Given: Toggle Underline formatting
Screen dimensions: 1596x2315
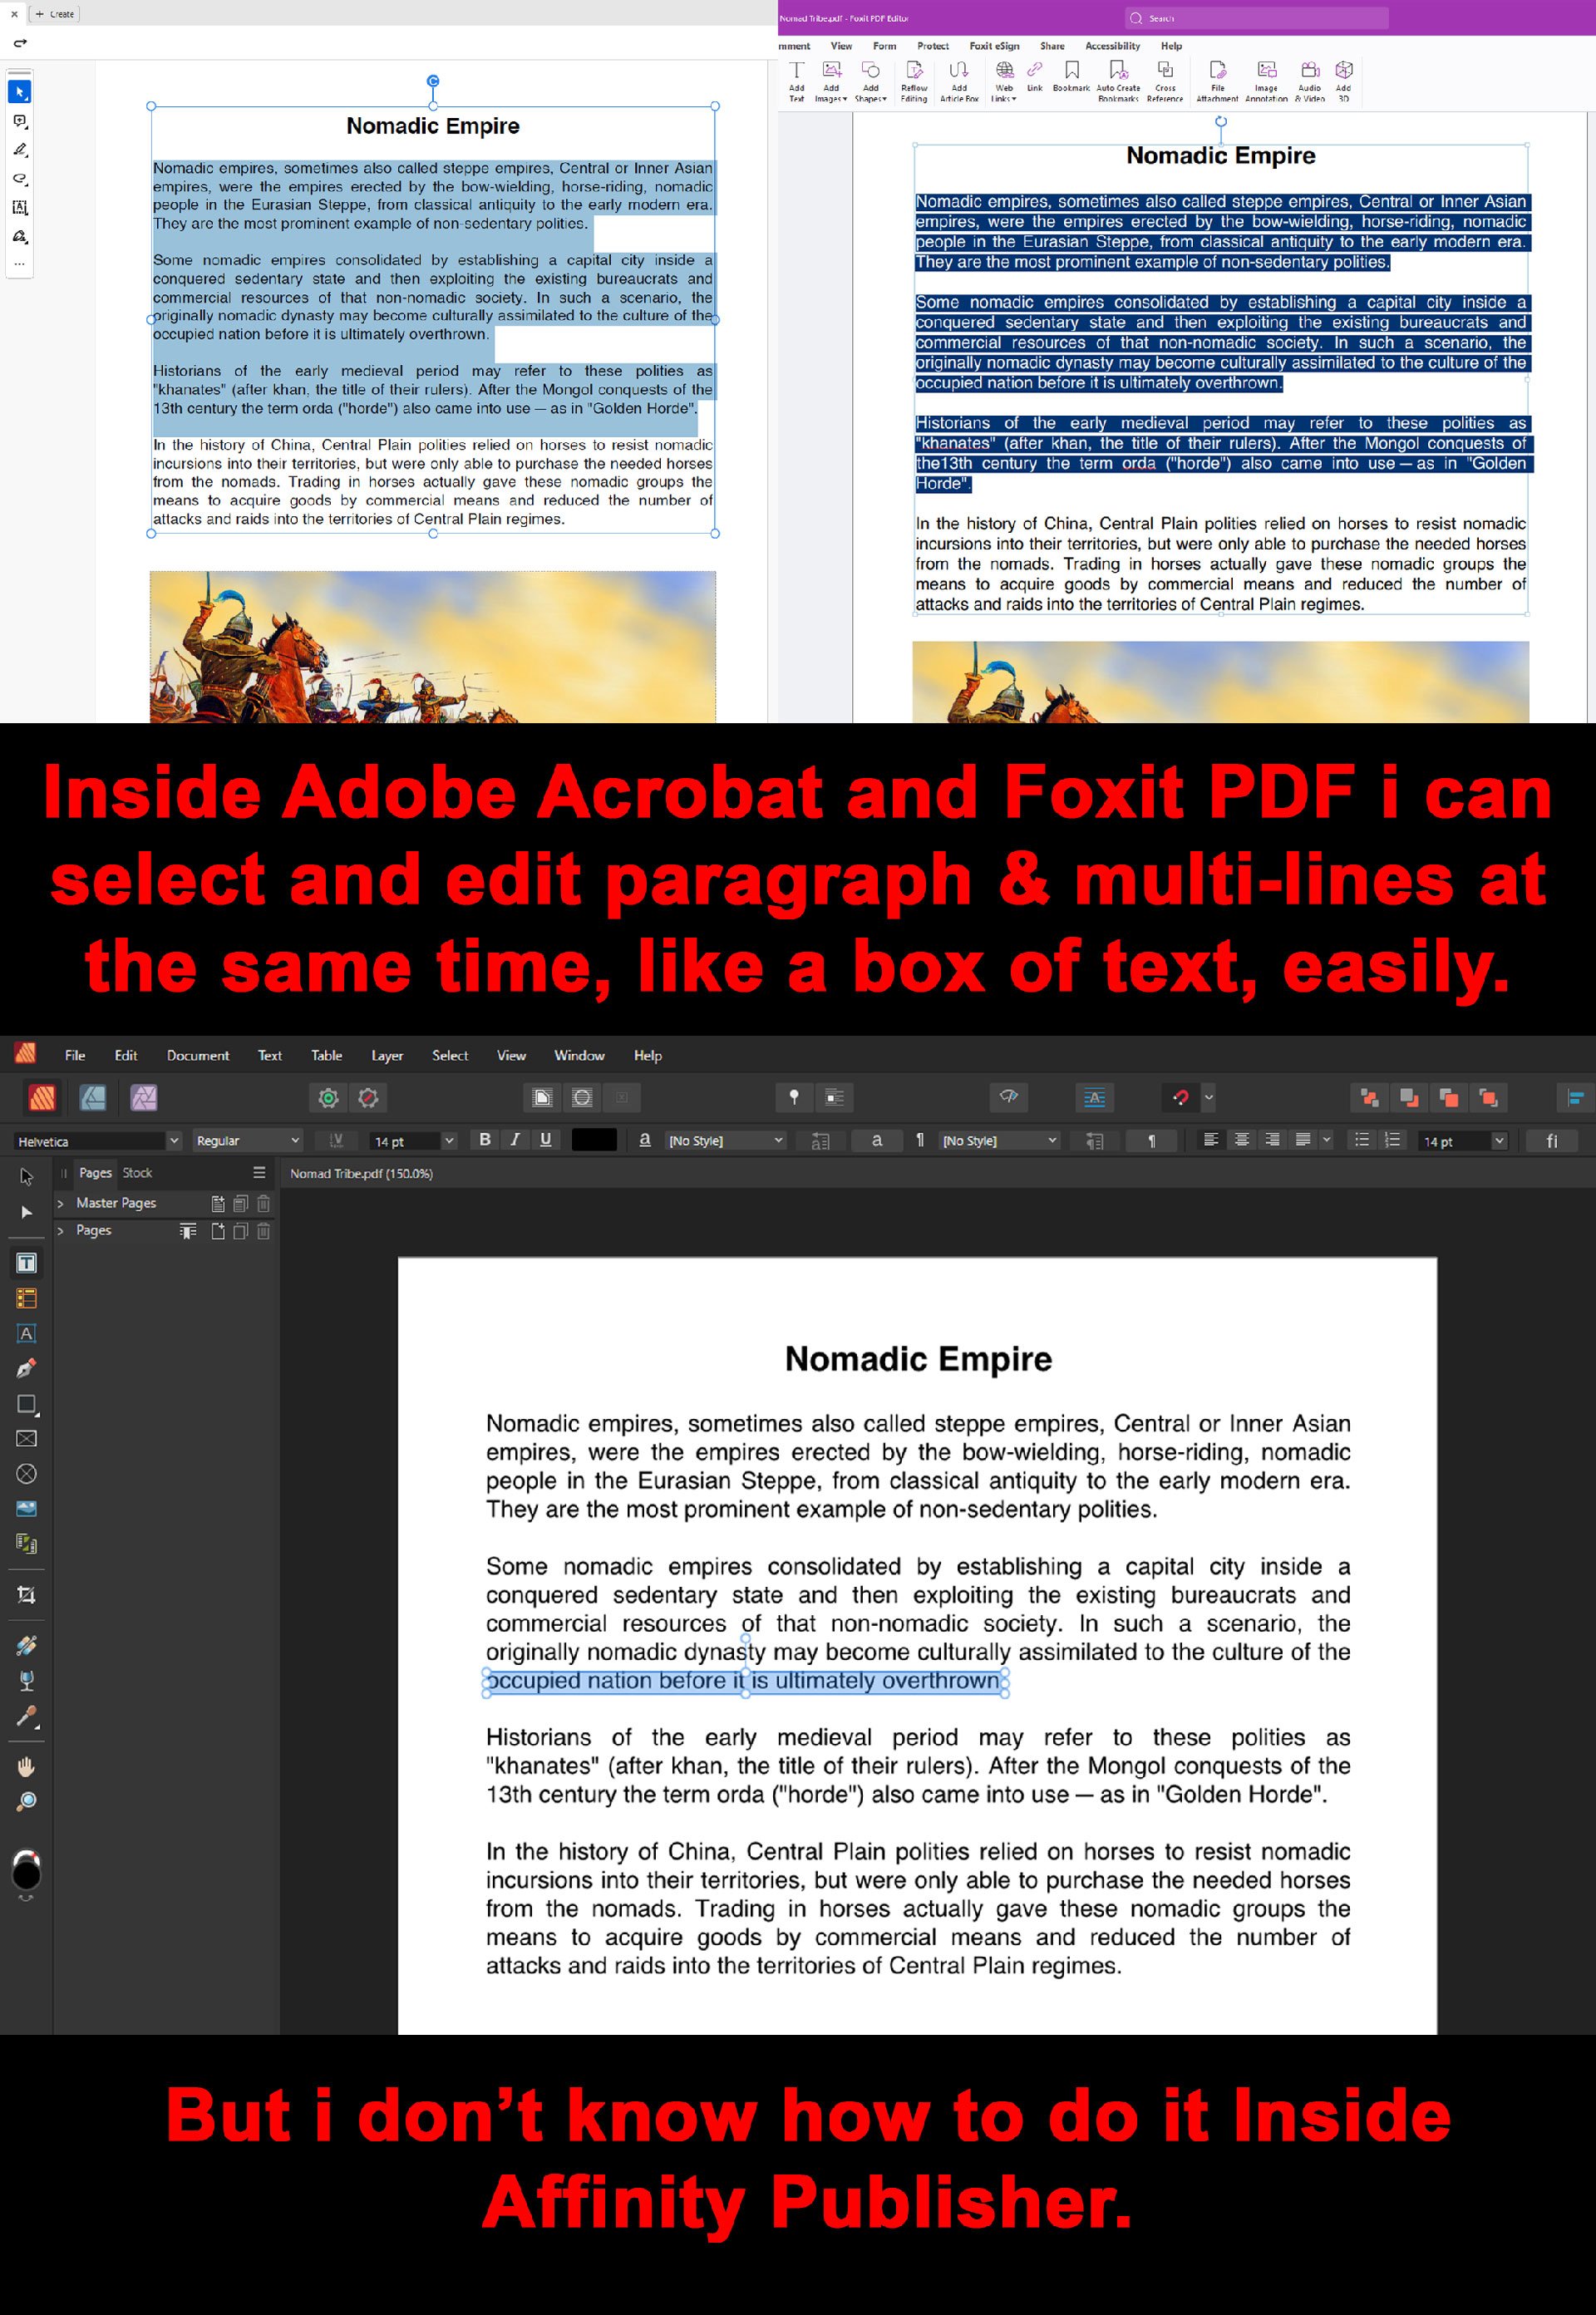Looking at the screenshot, I should click(545, 1140).
